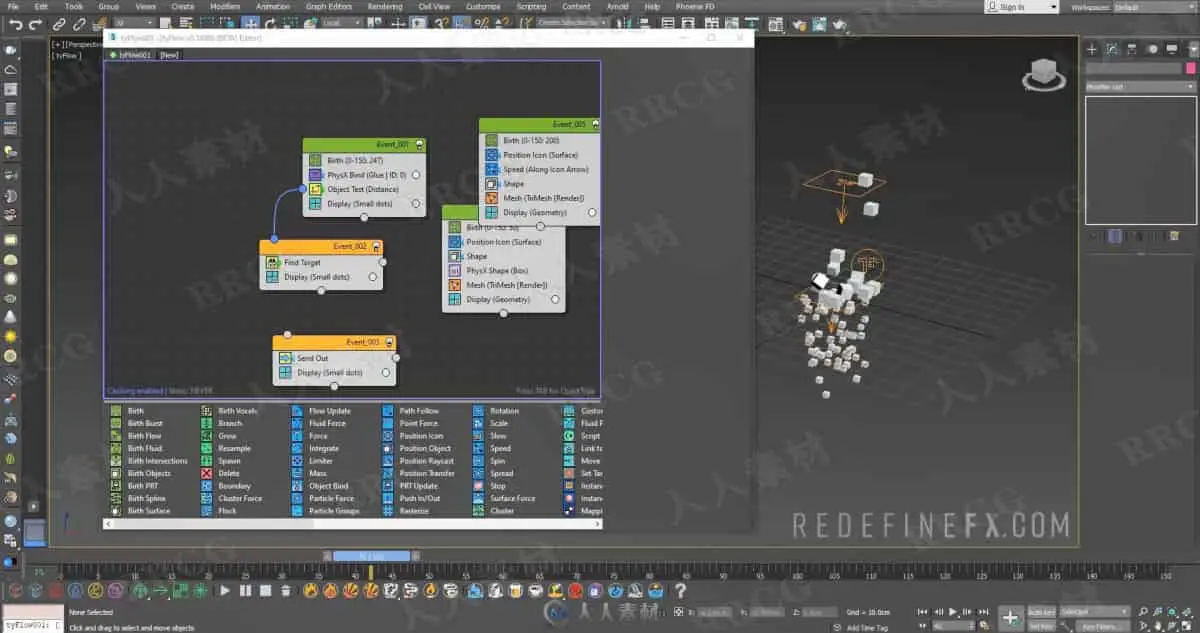Screen dimensions: 1200x633
Task: Open the Graph Editors menu
Action: tap(329, 6)
